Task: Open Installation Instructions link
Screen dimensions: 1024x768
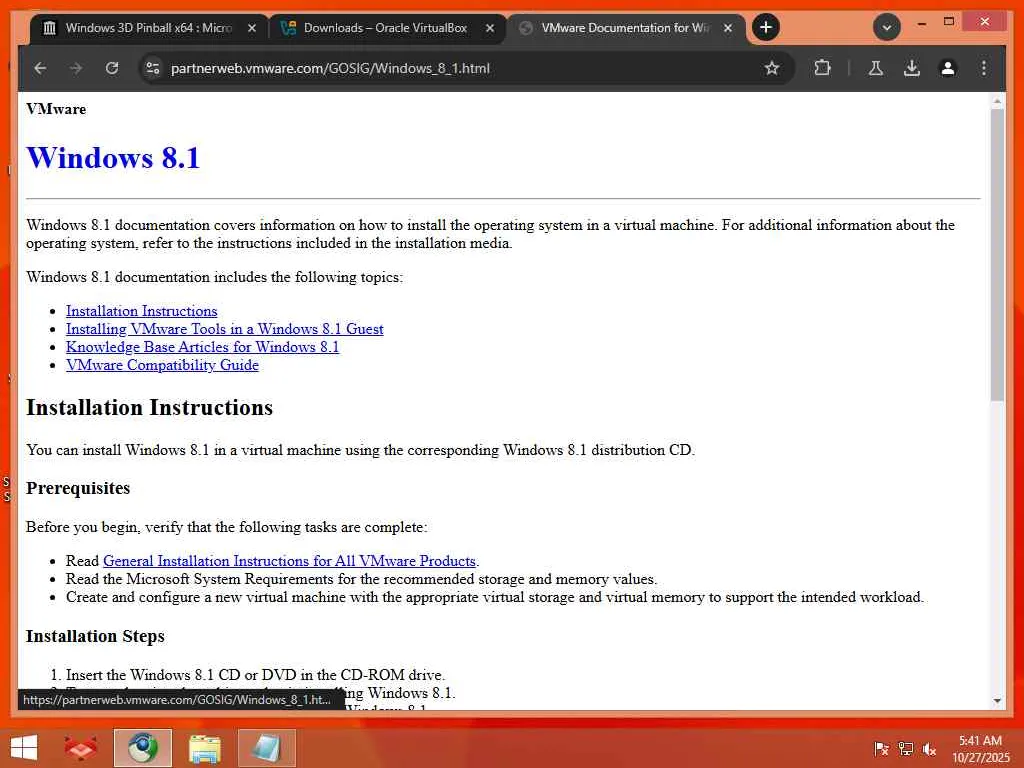Action: coord(142,311)
